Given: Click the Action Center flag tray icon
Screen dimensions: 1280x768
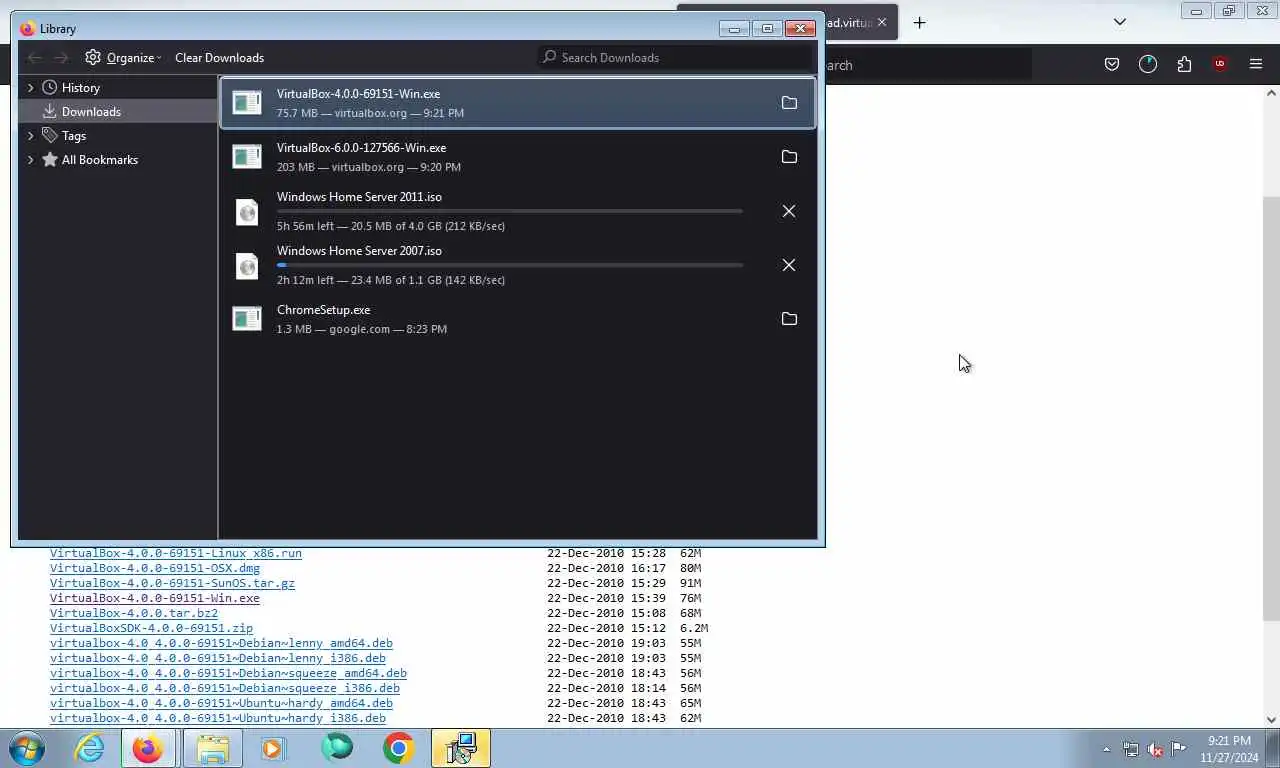Looking at the screenshot, I should tap(1179, 749).
